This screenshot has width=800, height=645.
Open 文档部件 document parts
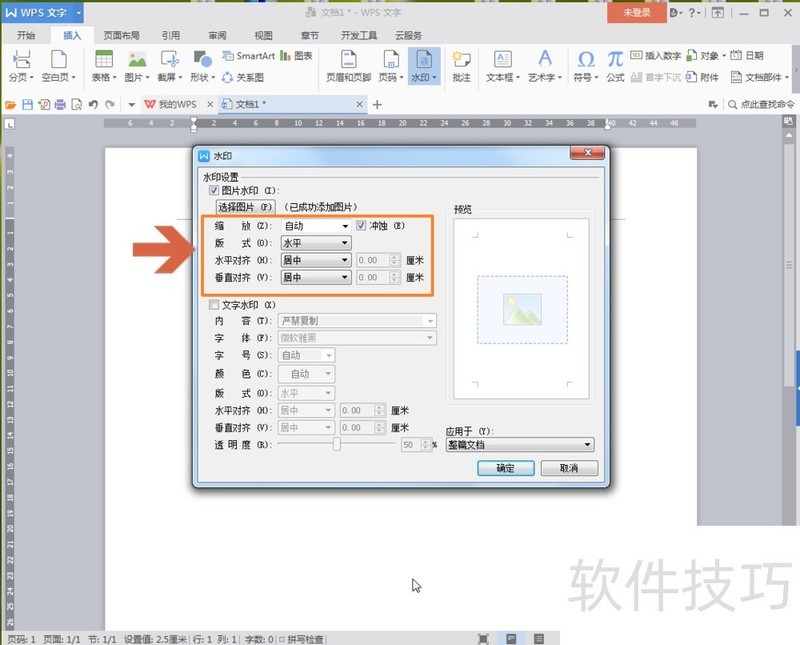pos(760,78)
